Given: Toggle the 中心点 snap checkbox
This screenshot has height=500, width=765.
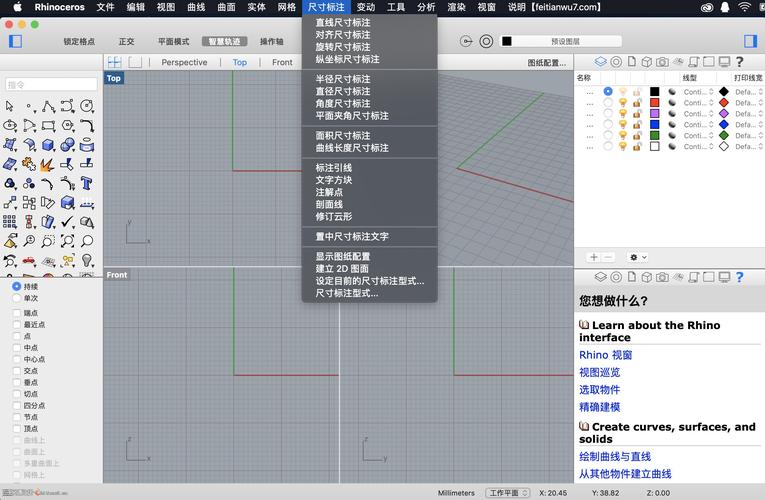Looking at the screenshot, I should 17,360.
